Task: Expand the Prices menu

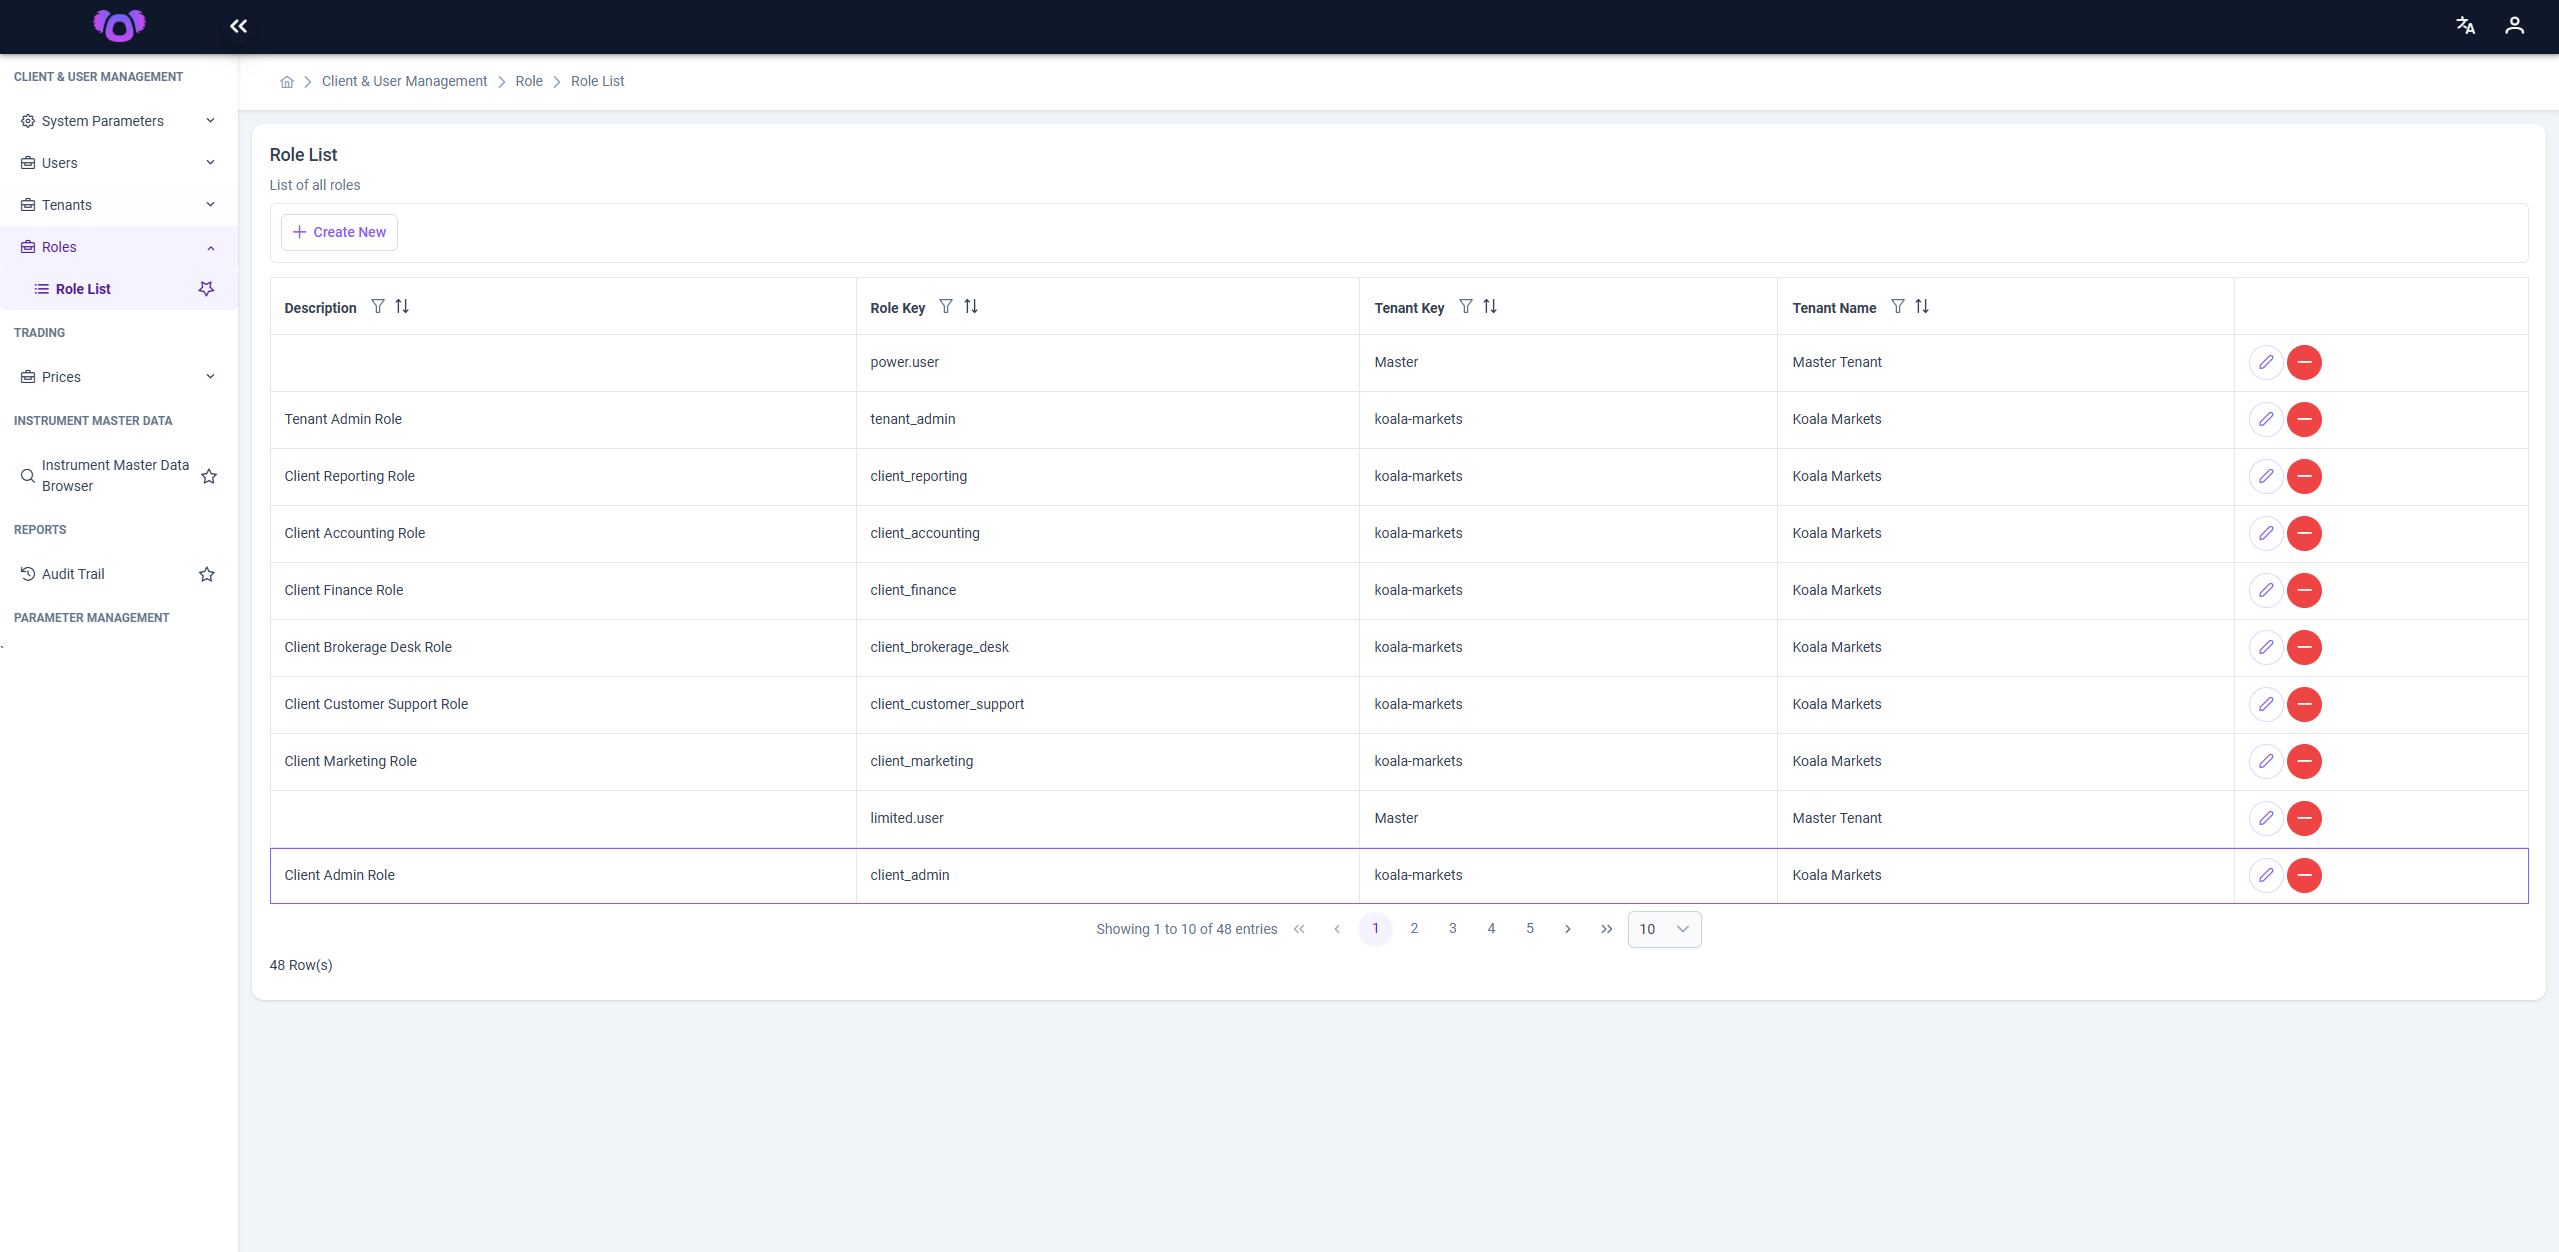Action: pos(119,377)
